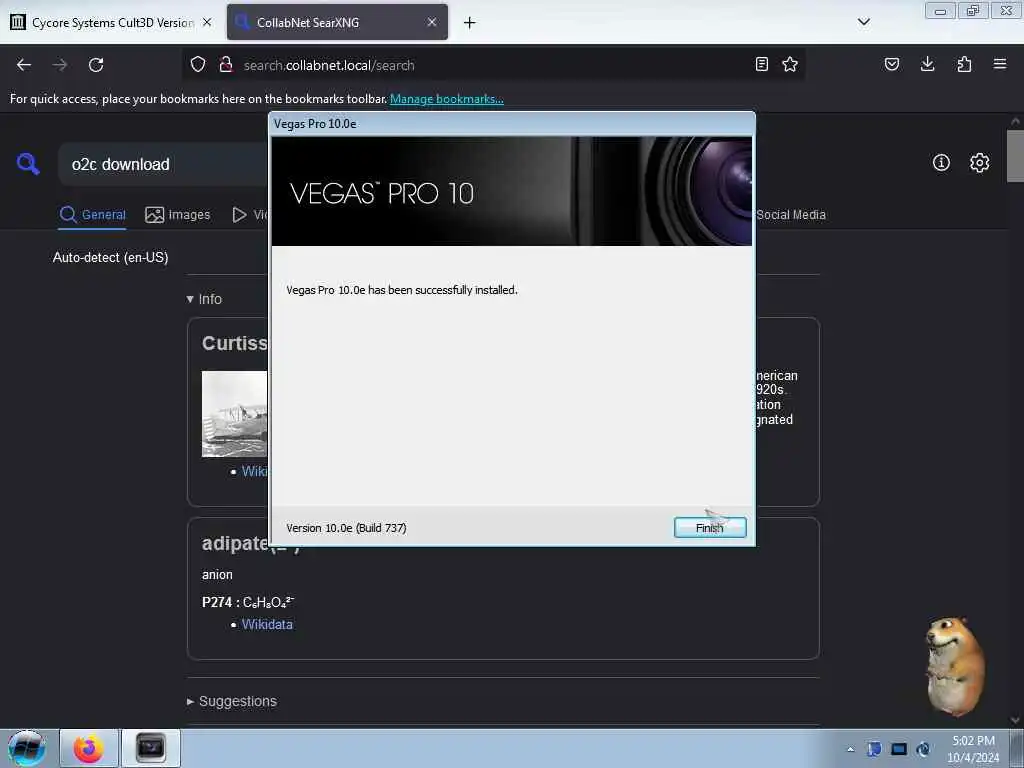
Task: Open Windows Start menu orb
Action: [x=27, y=748]
